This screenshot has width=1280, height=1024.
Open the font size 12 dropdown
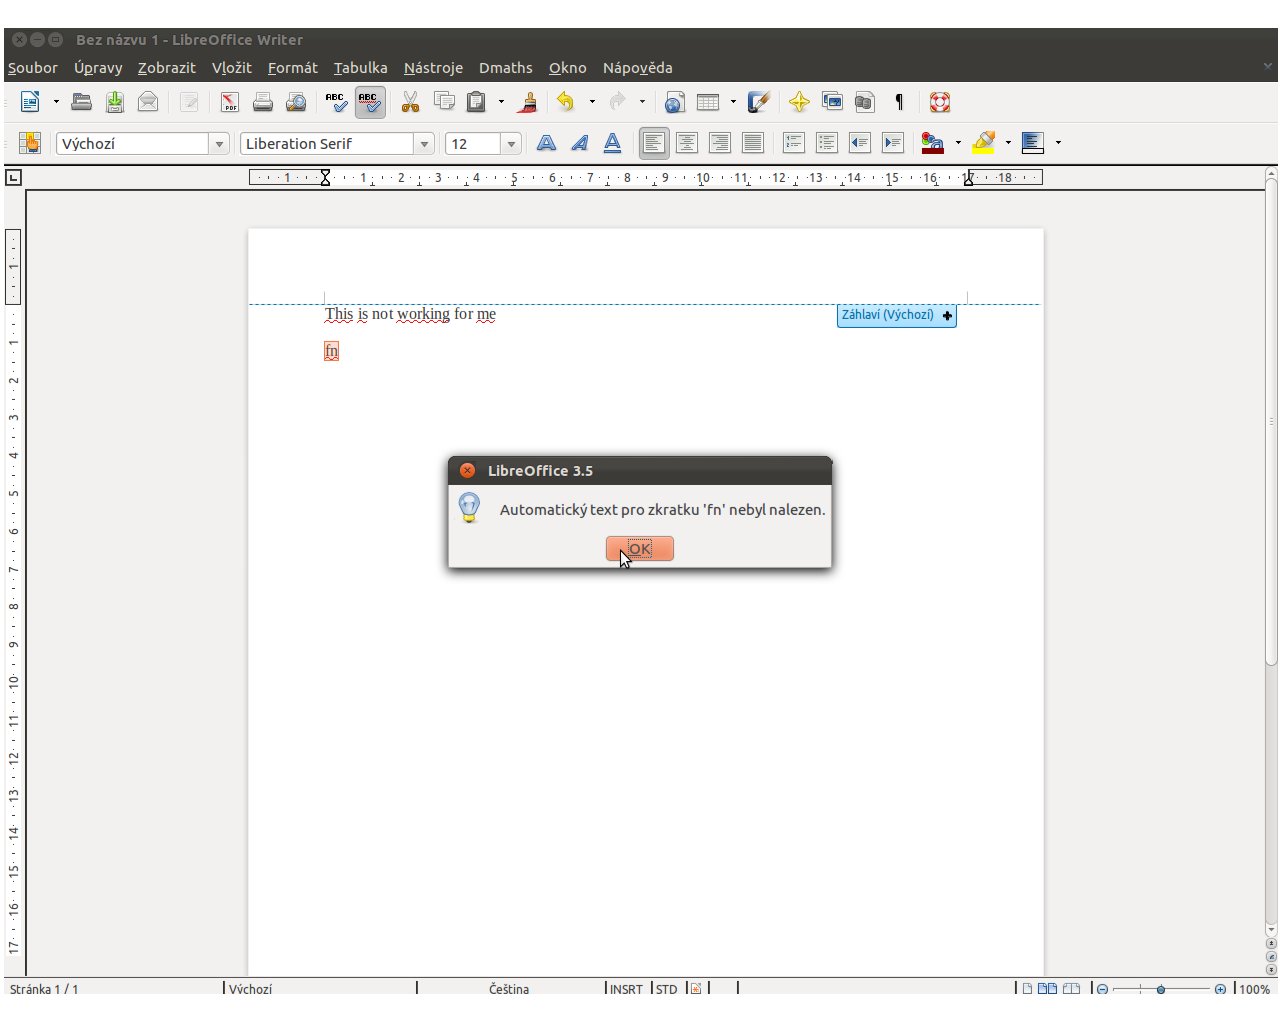511,144
